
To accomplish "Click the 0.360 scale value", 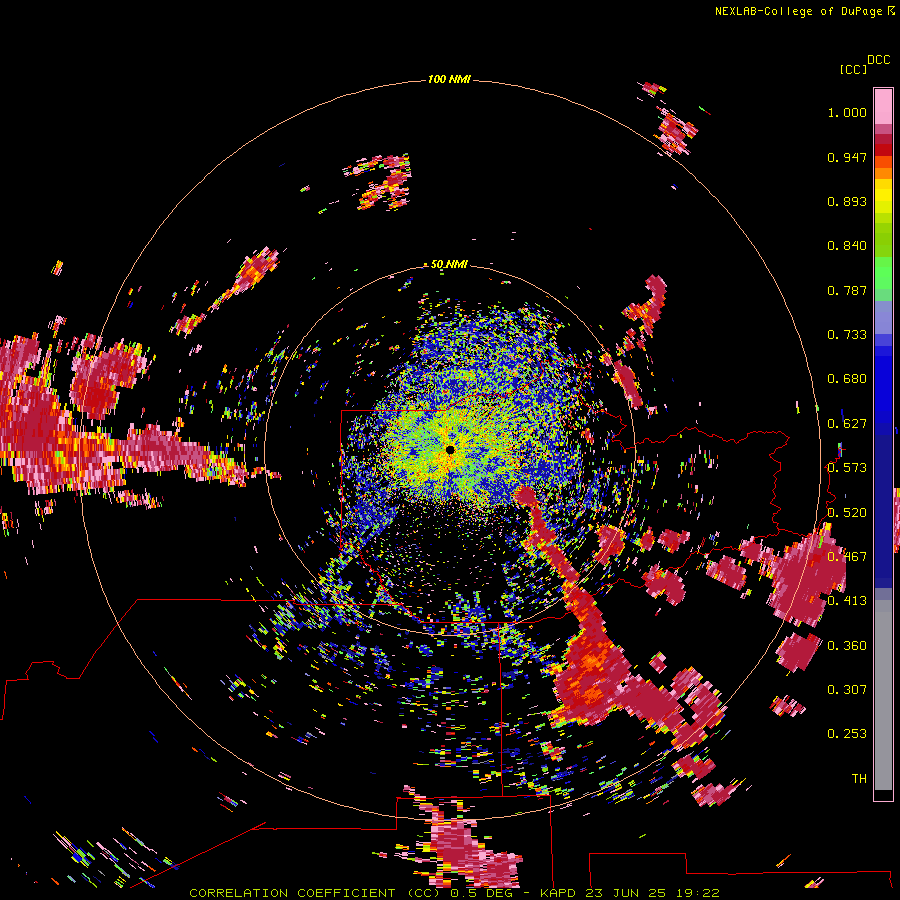I will [847, 646].
